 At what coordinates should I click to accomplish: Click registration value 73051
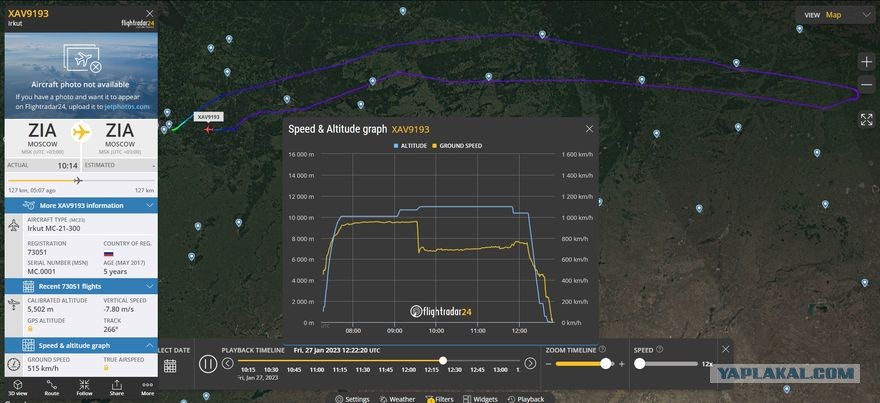[38, 253]
